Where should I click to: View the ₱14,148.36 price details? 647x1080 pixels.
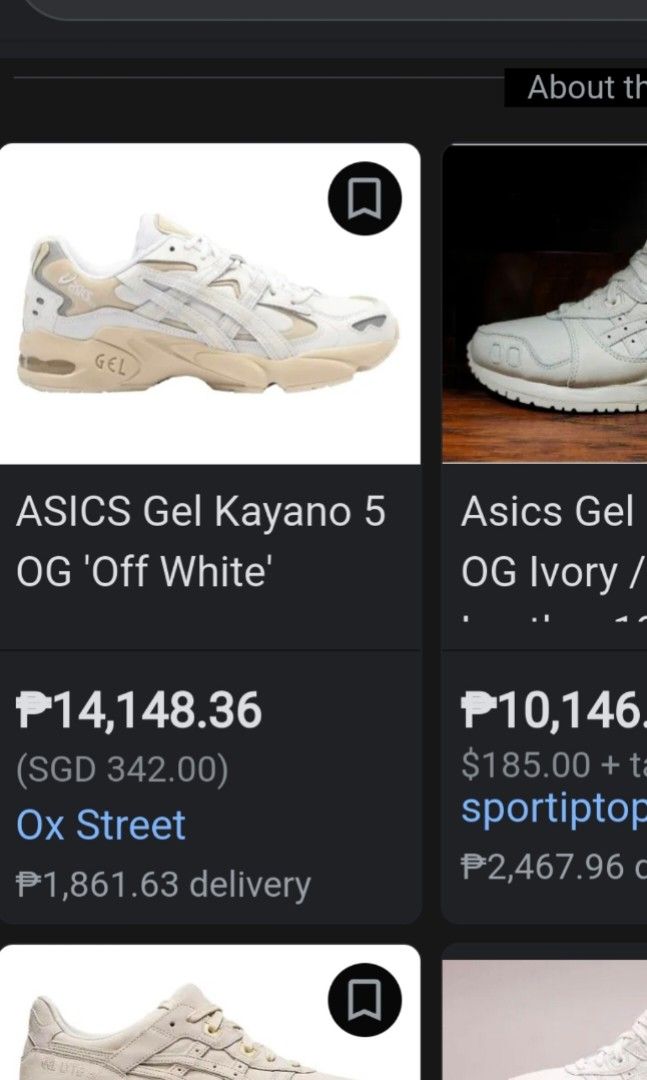(x=140, y=712)
